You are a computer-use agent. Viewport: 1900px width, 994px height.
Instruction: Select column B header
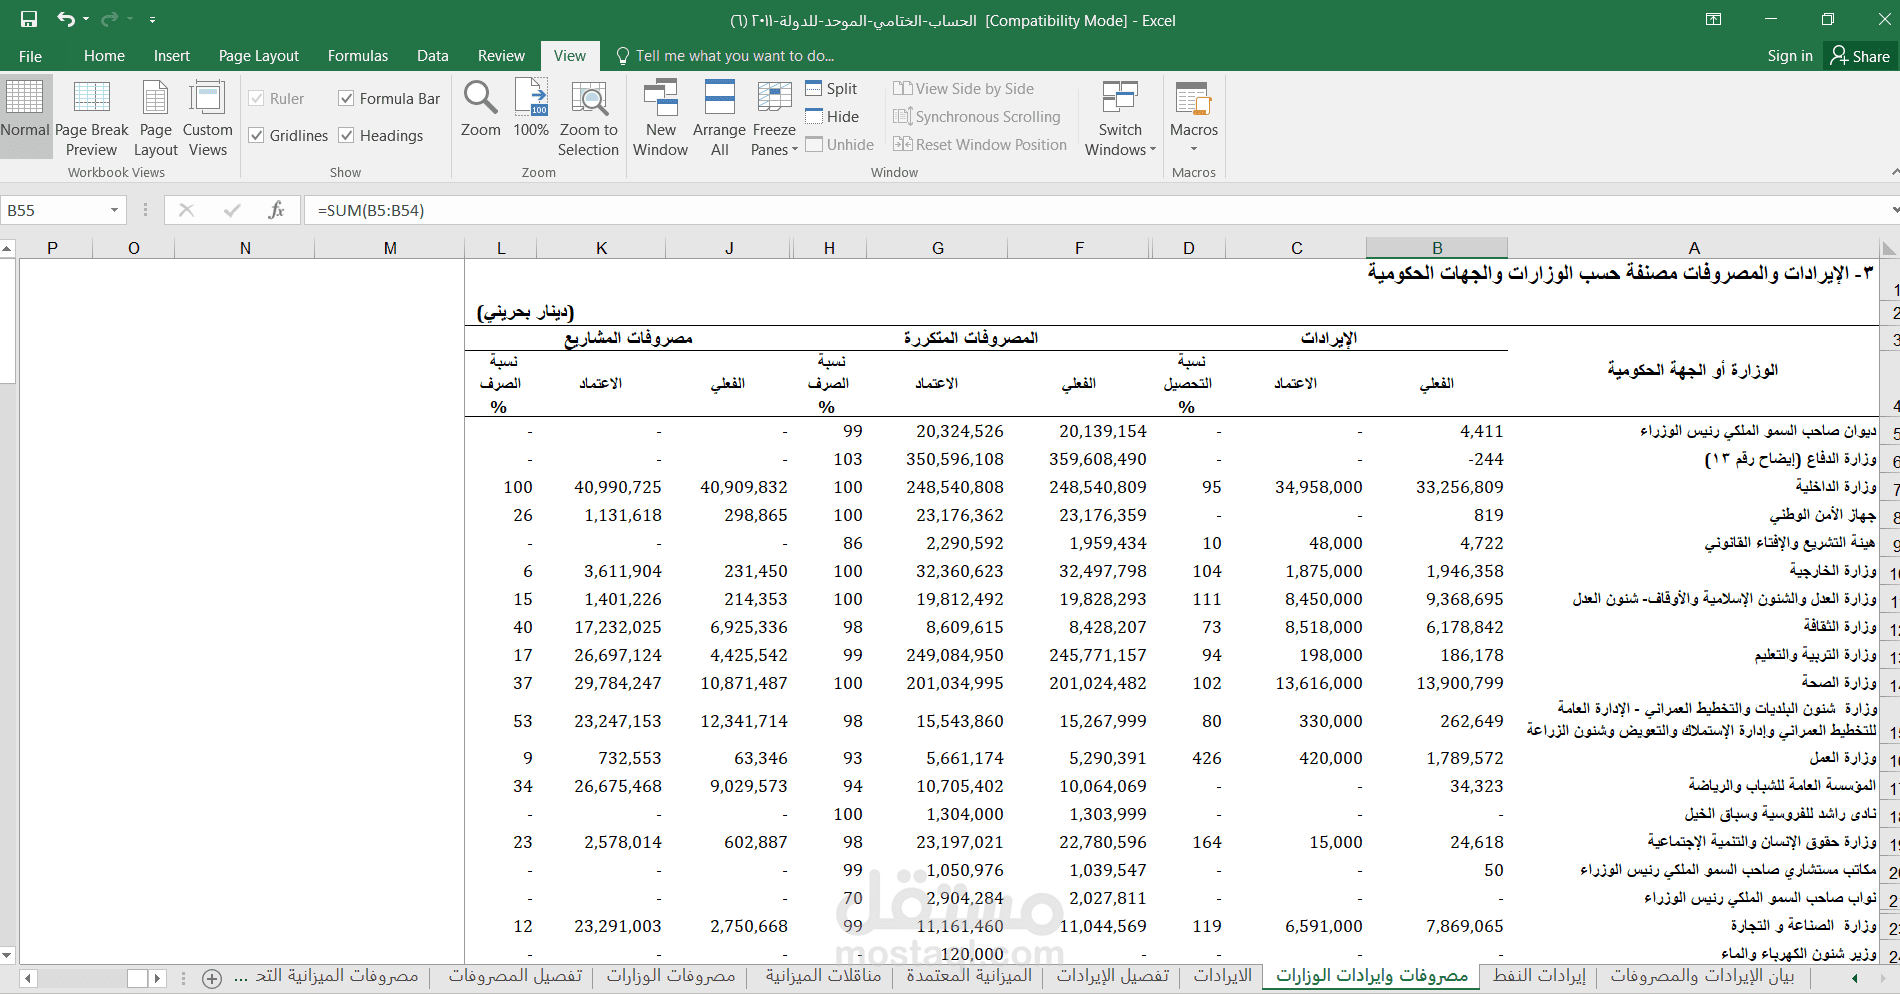pyautogui.click(x=1436, y=248)
